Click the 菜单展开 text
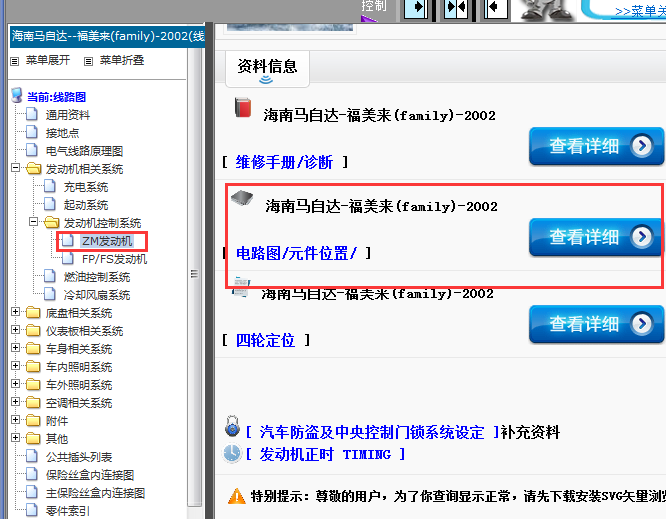Screen dimensions: 666x519 (48, 60)
